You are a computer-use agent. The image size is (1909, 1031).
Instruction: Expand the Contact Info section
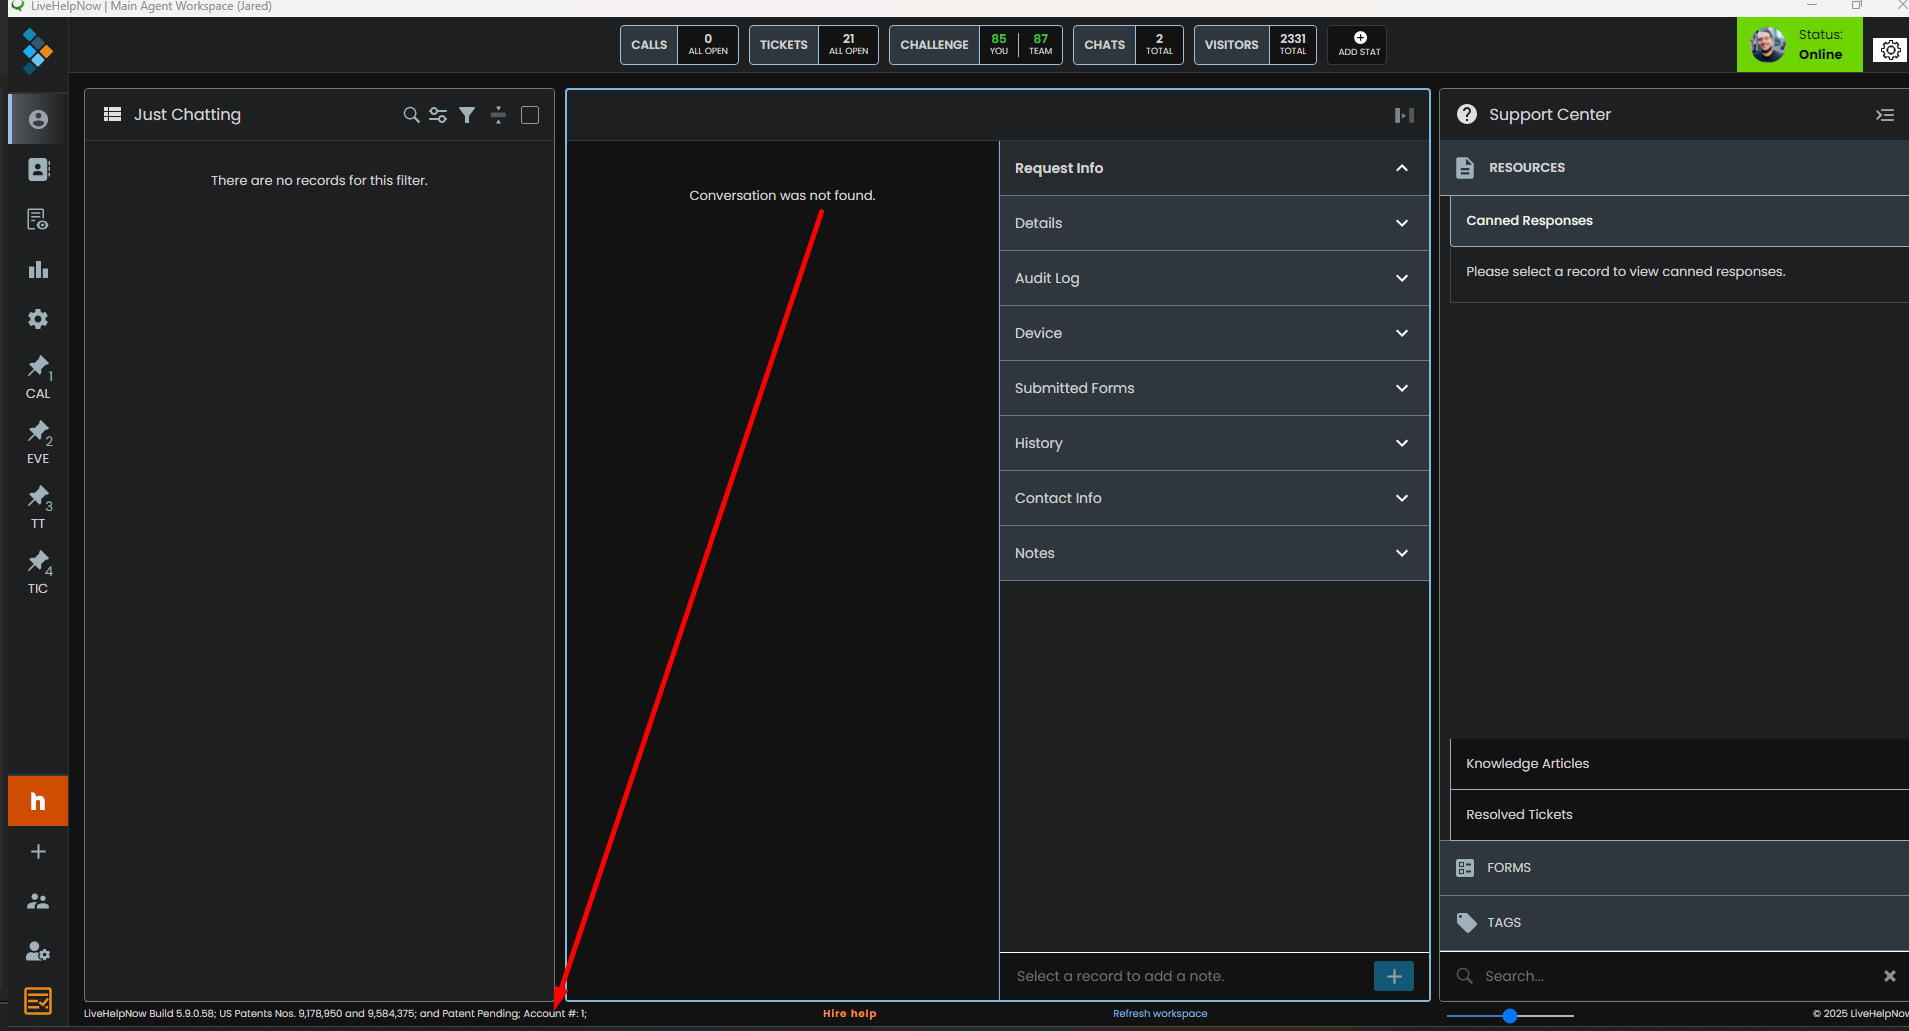coord(1213,498)
